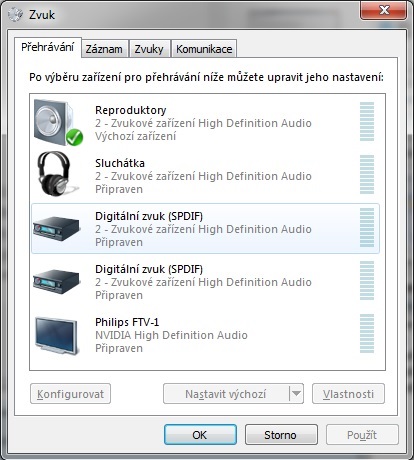
Task: Select the Přehrávání tab
Action: click(x=48, y=47)
